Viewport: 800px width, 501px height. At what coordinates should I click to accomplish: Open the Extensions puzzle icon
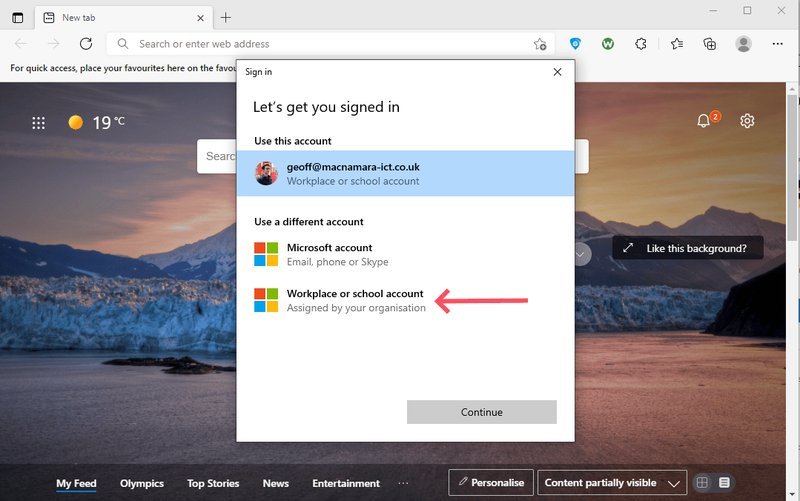coord(641,44)
